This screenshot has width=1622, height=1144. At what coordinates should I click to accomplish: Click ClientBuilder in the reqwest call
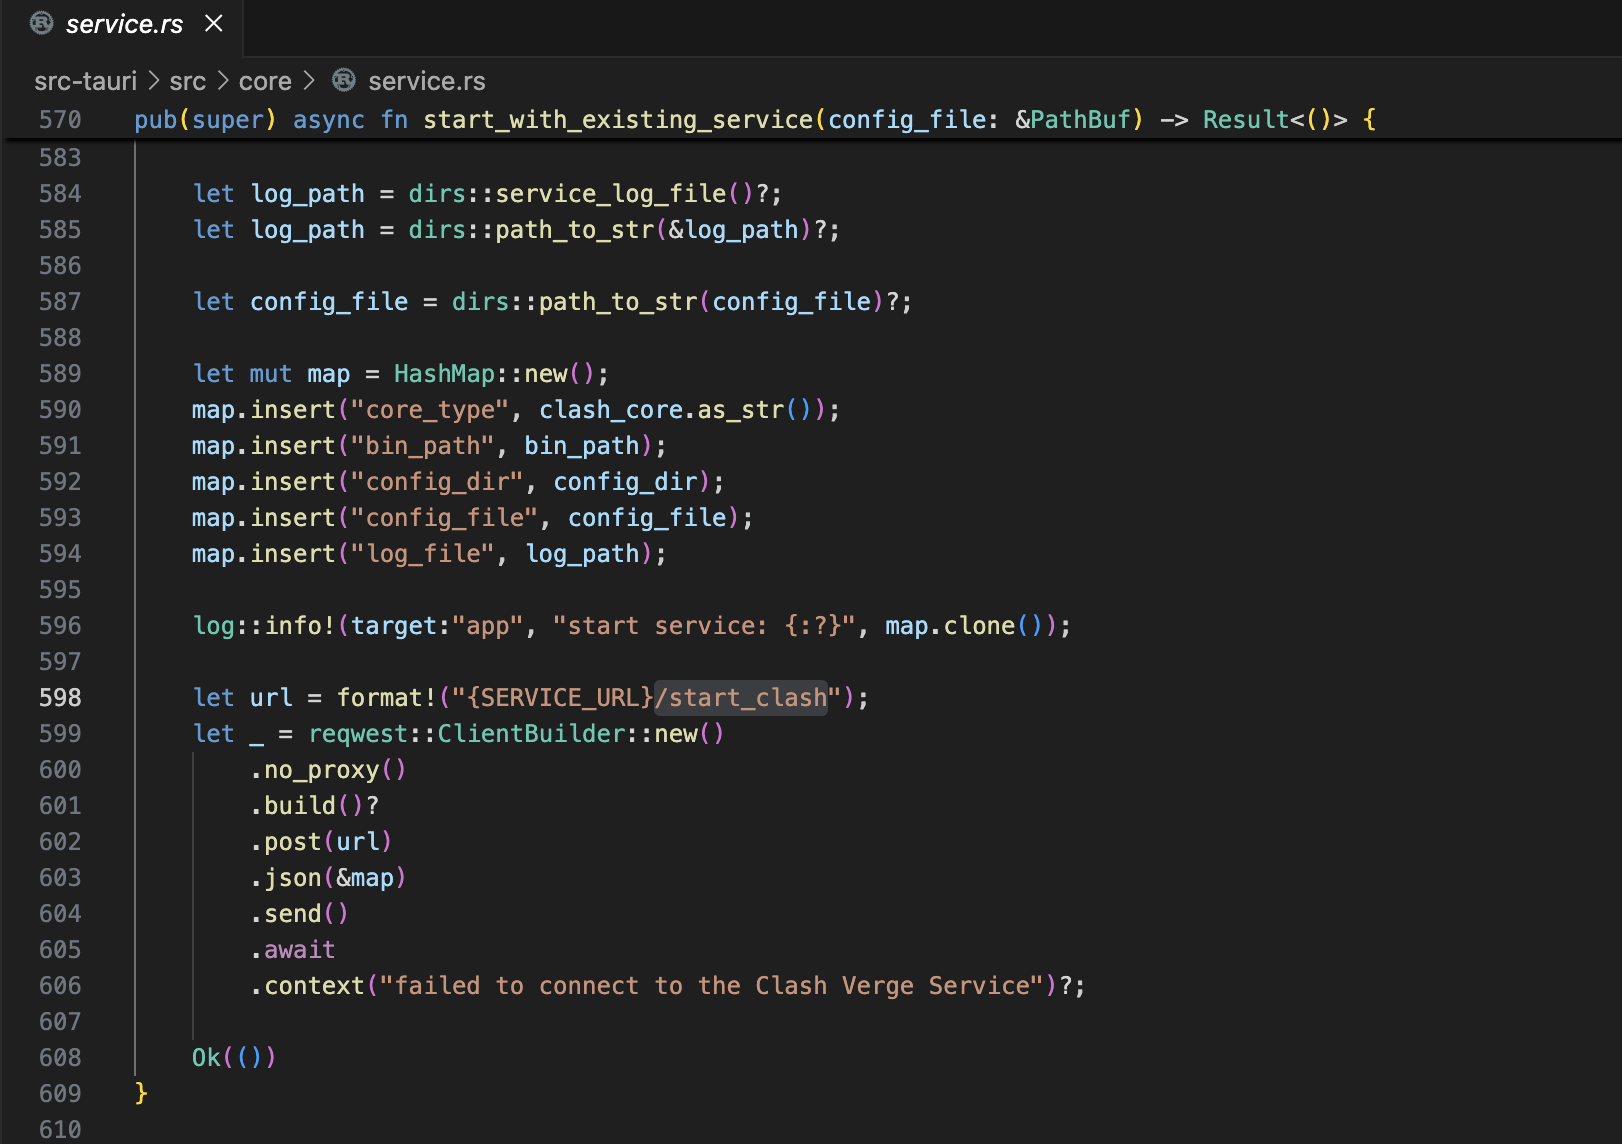pos(531,734)
